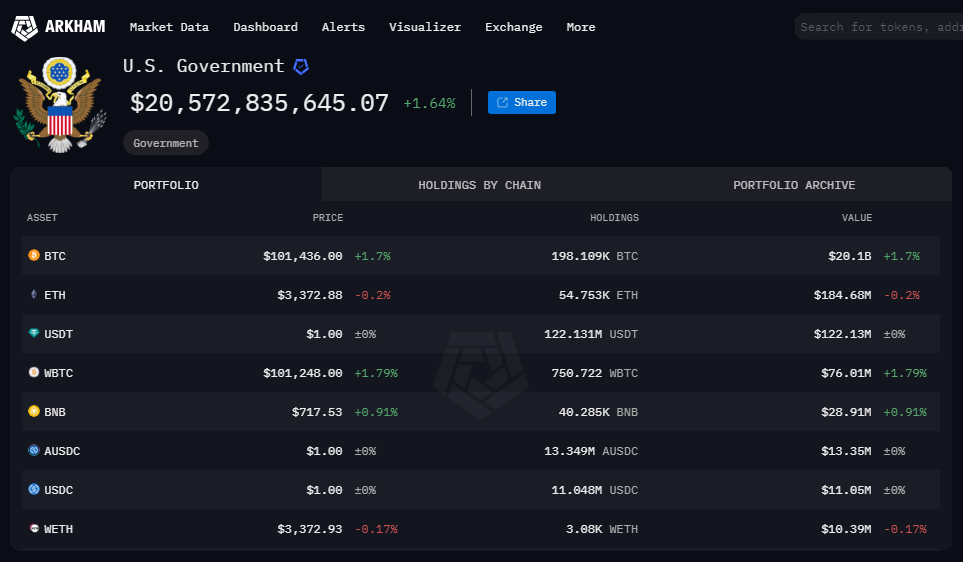Viewport: 963px width, 562px height.
Task: Focus the token search field
Action: pos(878,27)
